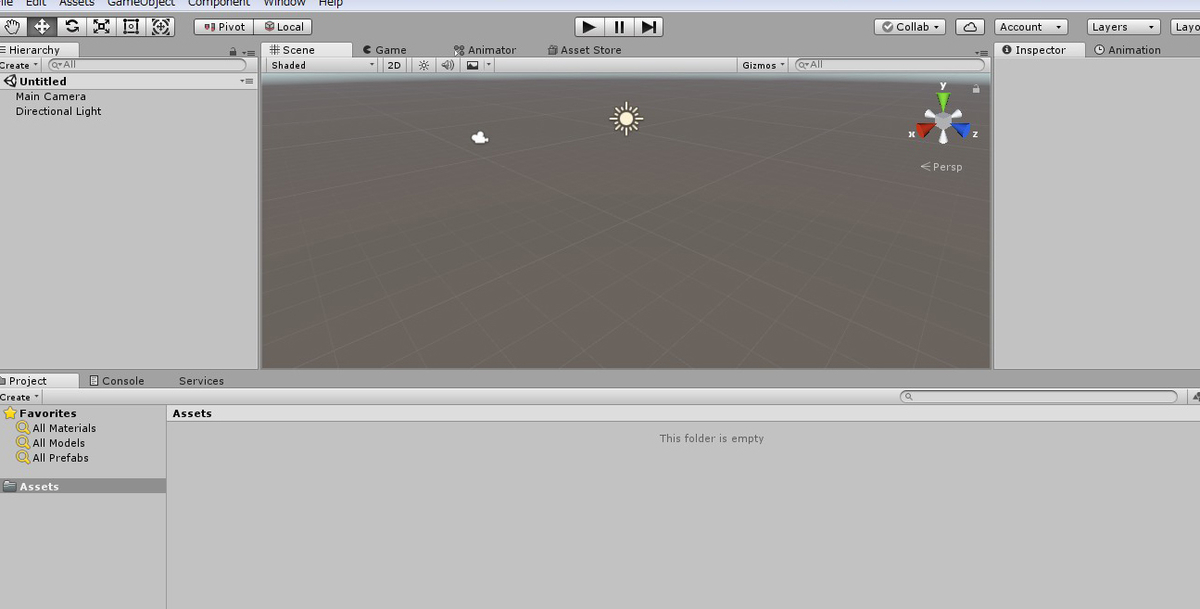Image resolution: width=1200 pixels, height=609 pixels.
Task: Open the Collab dropdown
Action: click(x=911, y=27)
